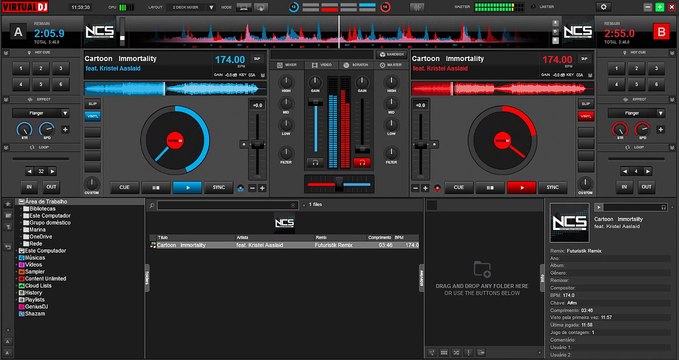Screen dimensions: 679x360
Task: Collapse deck B EFFECT section
Action: point(673,100)
